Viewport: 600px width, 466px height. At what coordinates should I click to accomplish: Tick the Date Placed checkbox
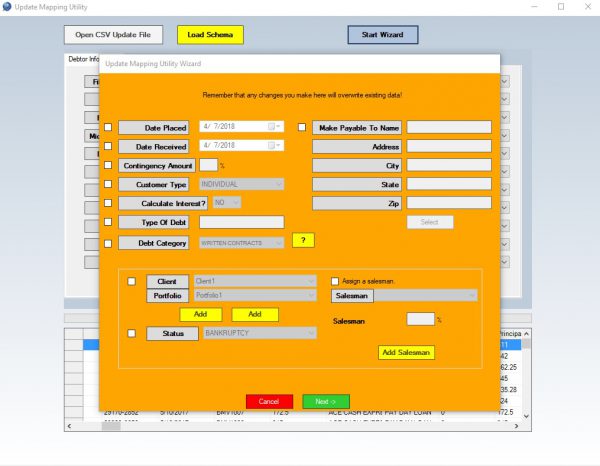click(x=108, y=127)
